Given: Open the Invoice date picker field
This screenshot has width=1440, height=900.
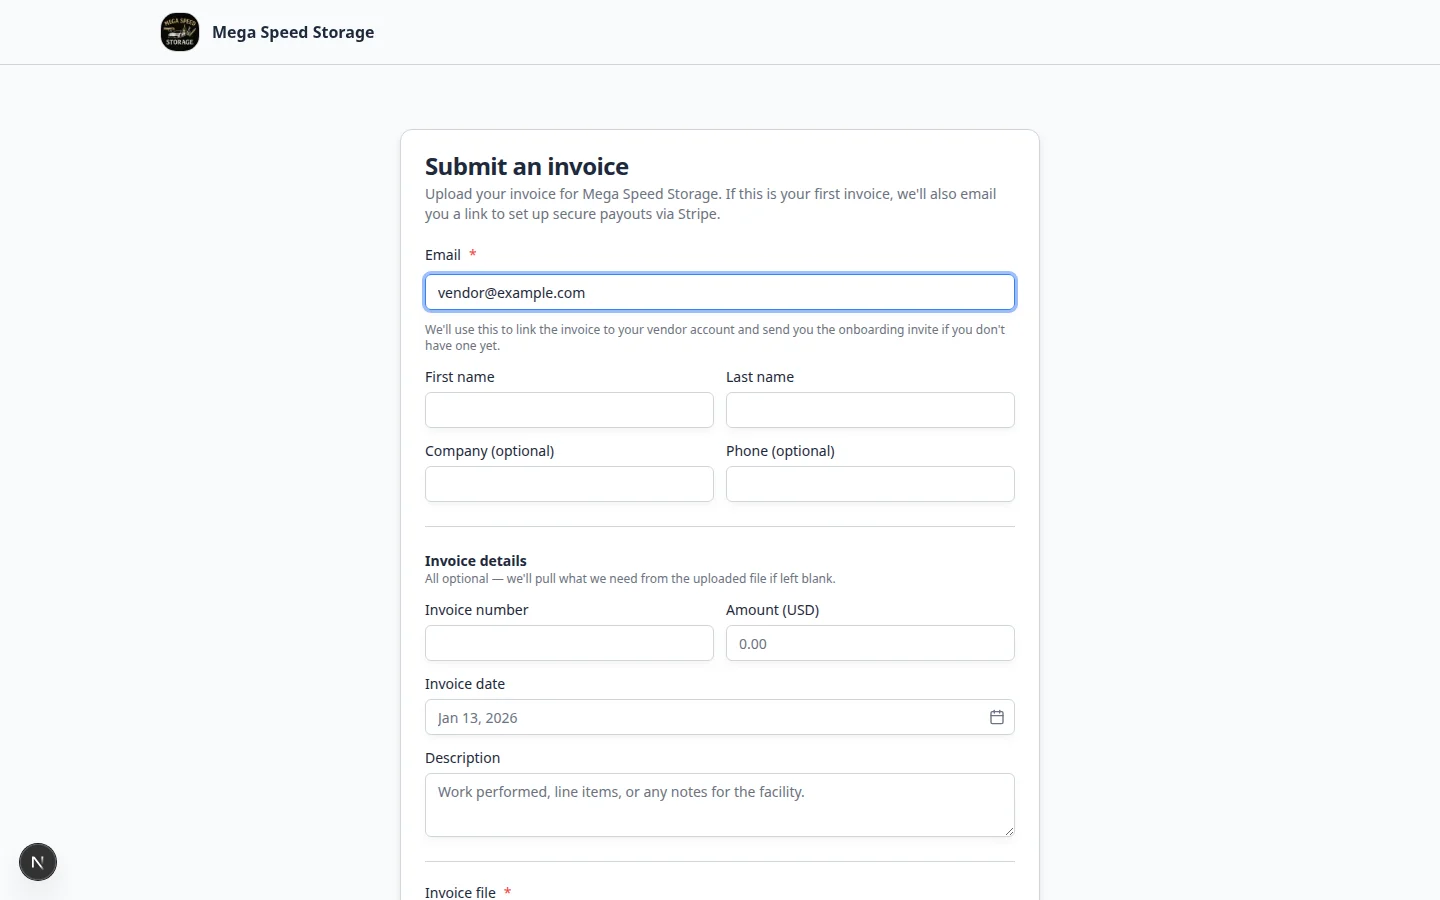Looking at the screenshot, I should [720, 717].
